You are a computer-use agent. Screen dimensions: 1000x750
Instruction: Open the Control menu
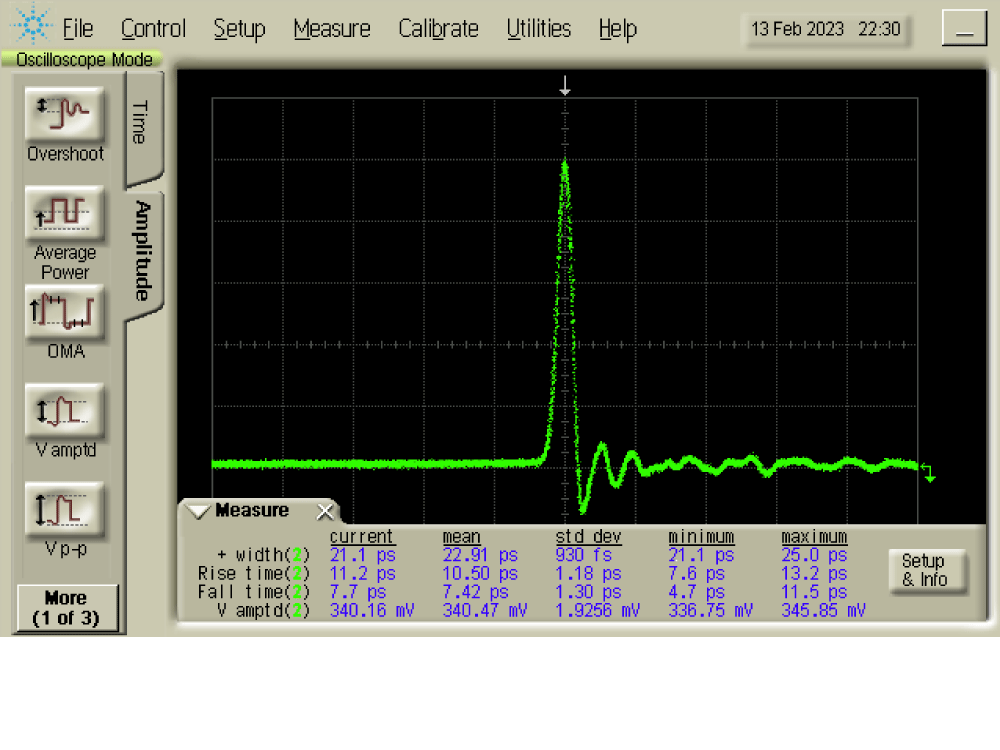point(153,29)
